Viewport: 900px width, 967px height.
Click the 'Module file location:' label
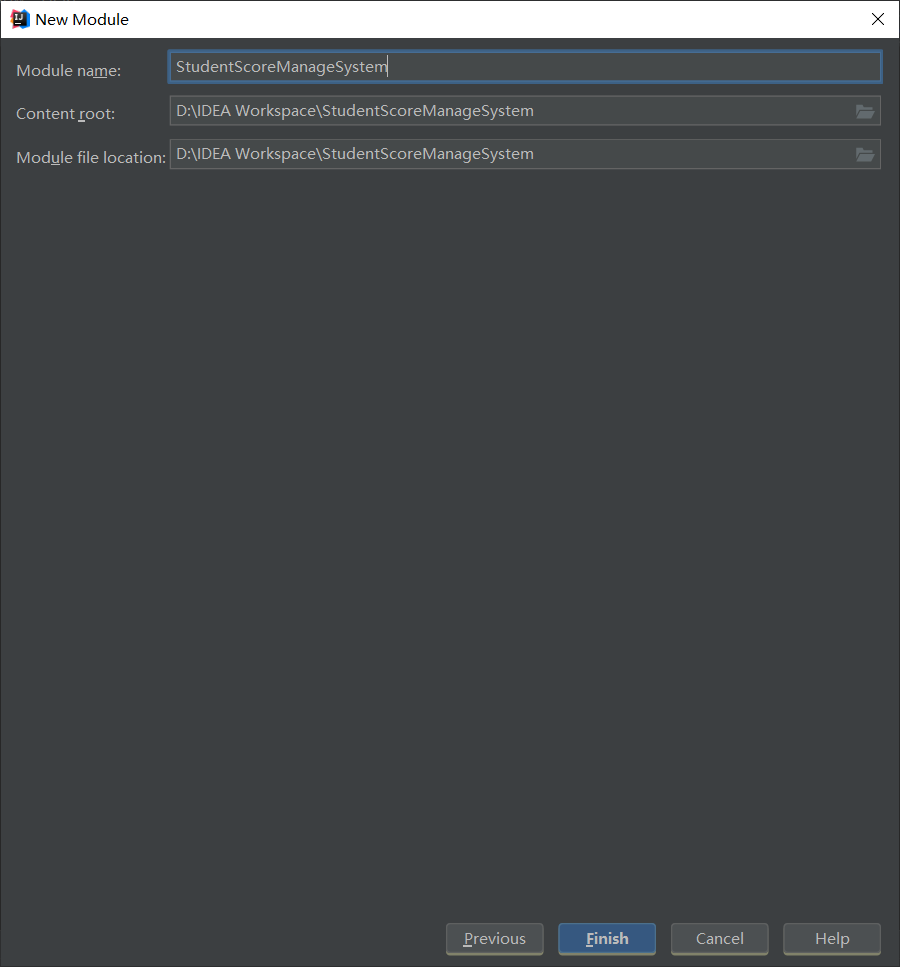coord(91,158)
